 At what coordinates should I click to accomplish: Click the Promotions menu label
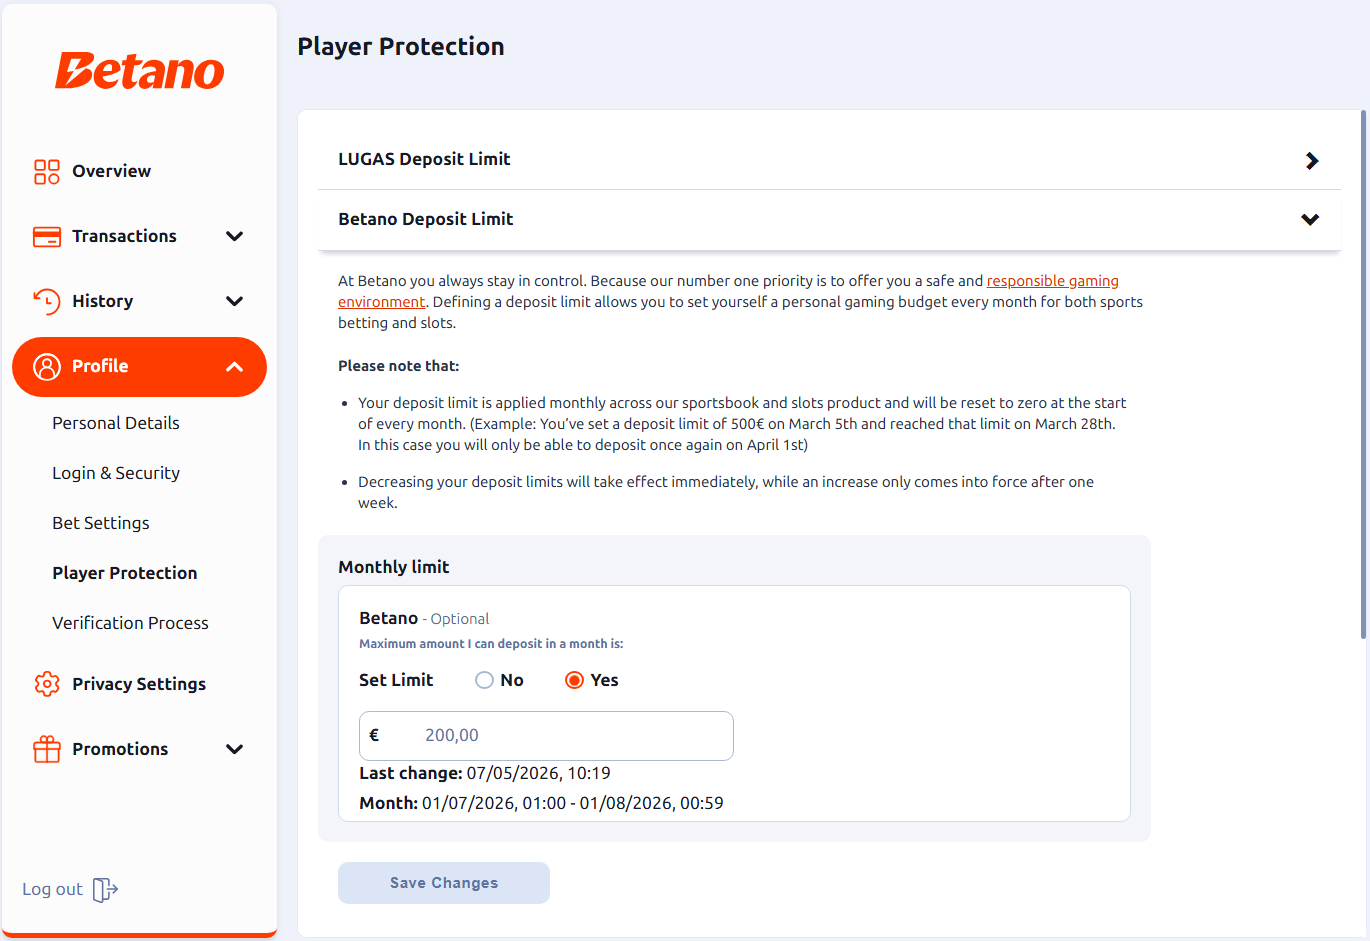point(120,750)
